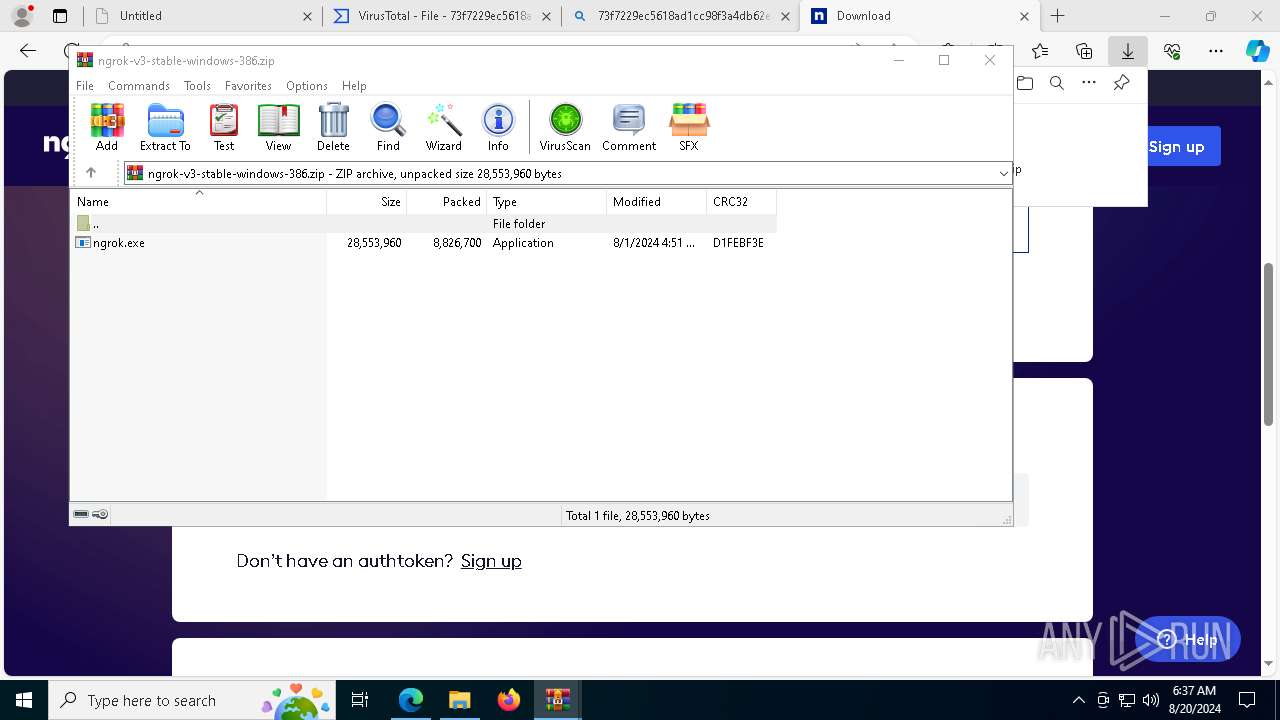Open more options in downloads panel

pyautogui.click(x=1089, y=83)
